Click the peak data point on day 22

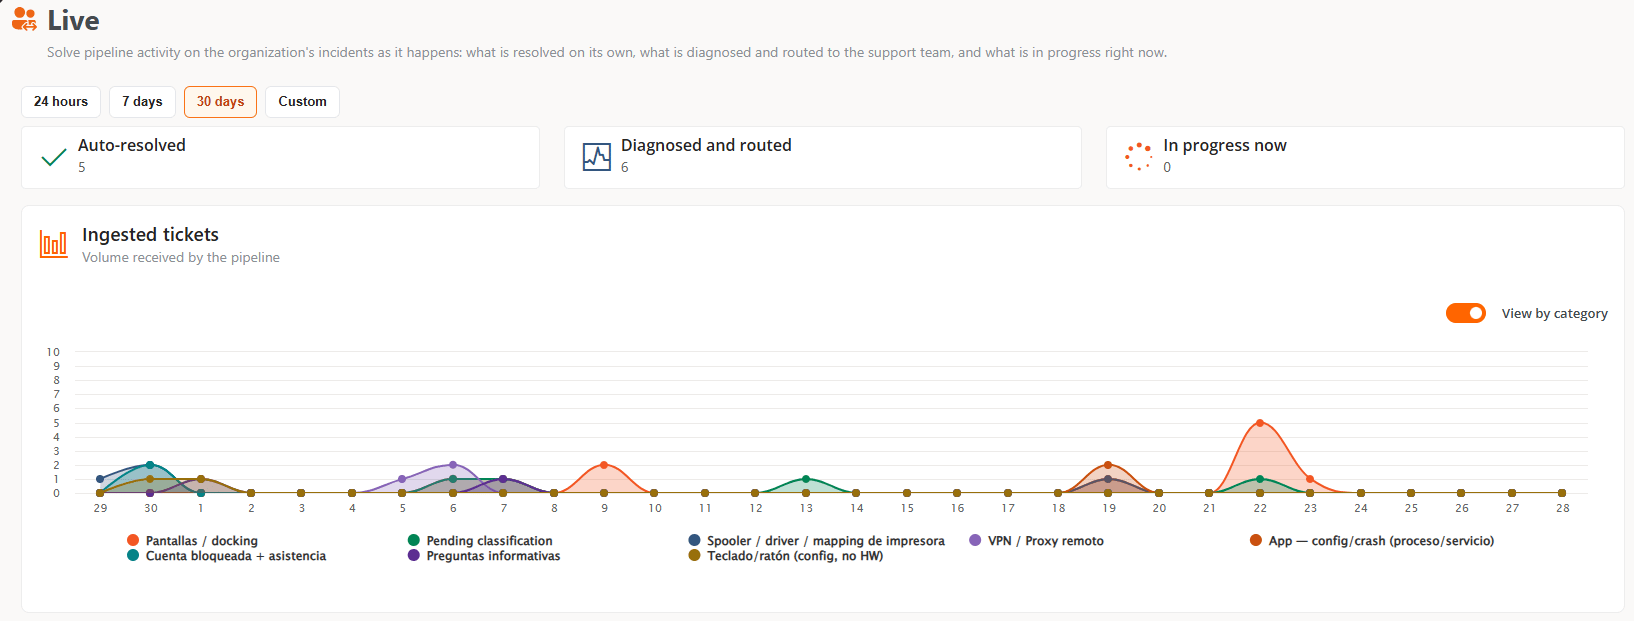[x=1260, y=423]
